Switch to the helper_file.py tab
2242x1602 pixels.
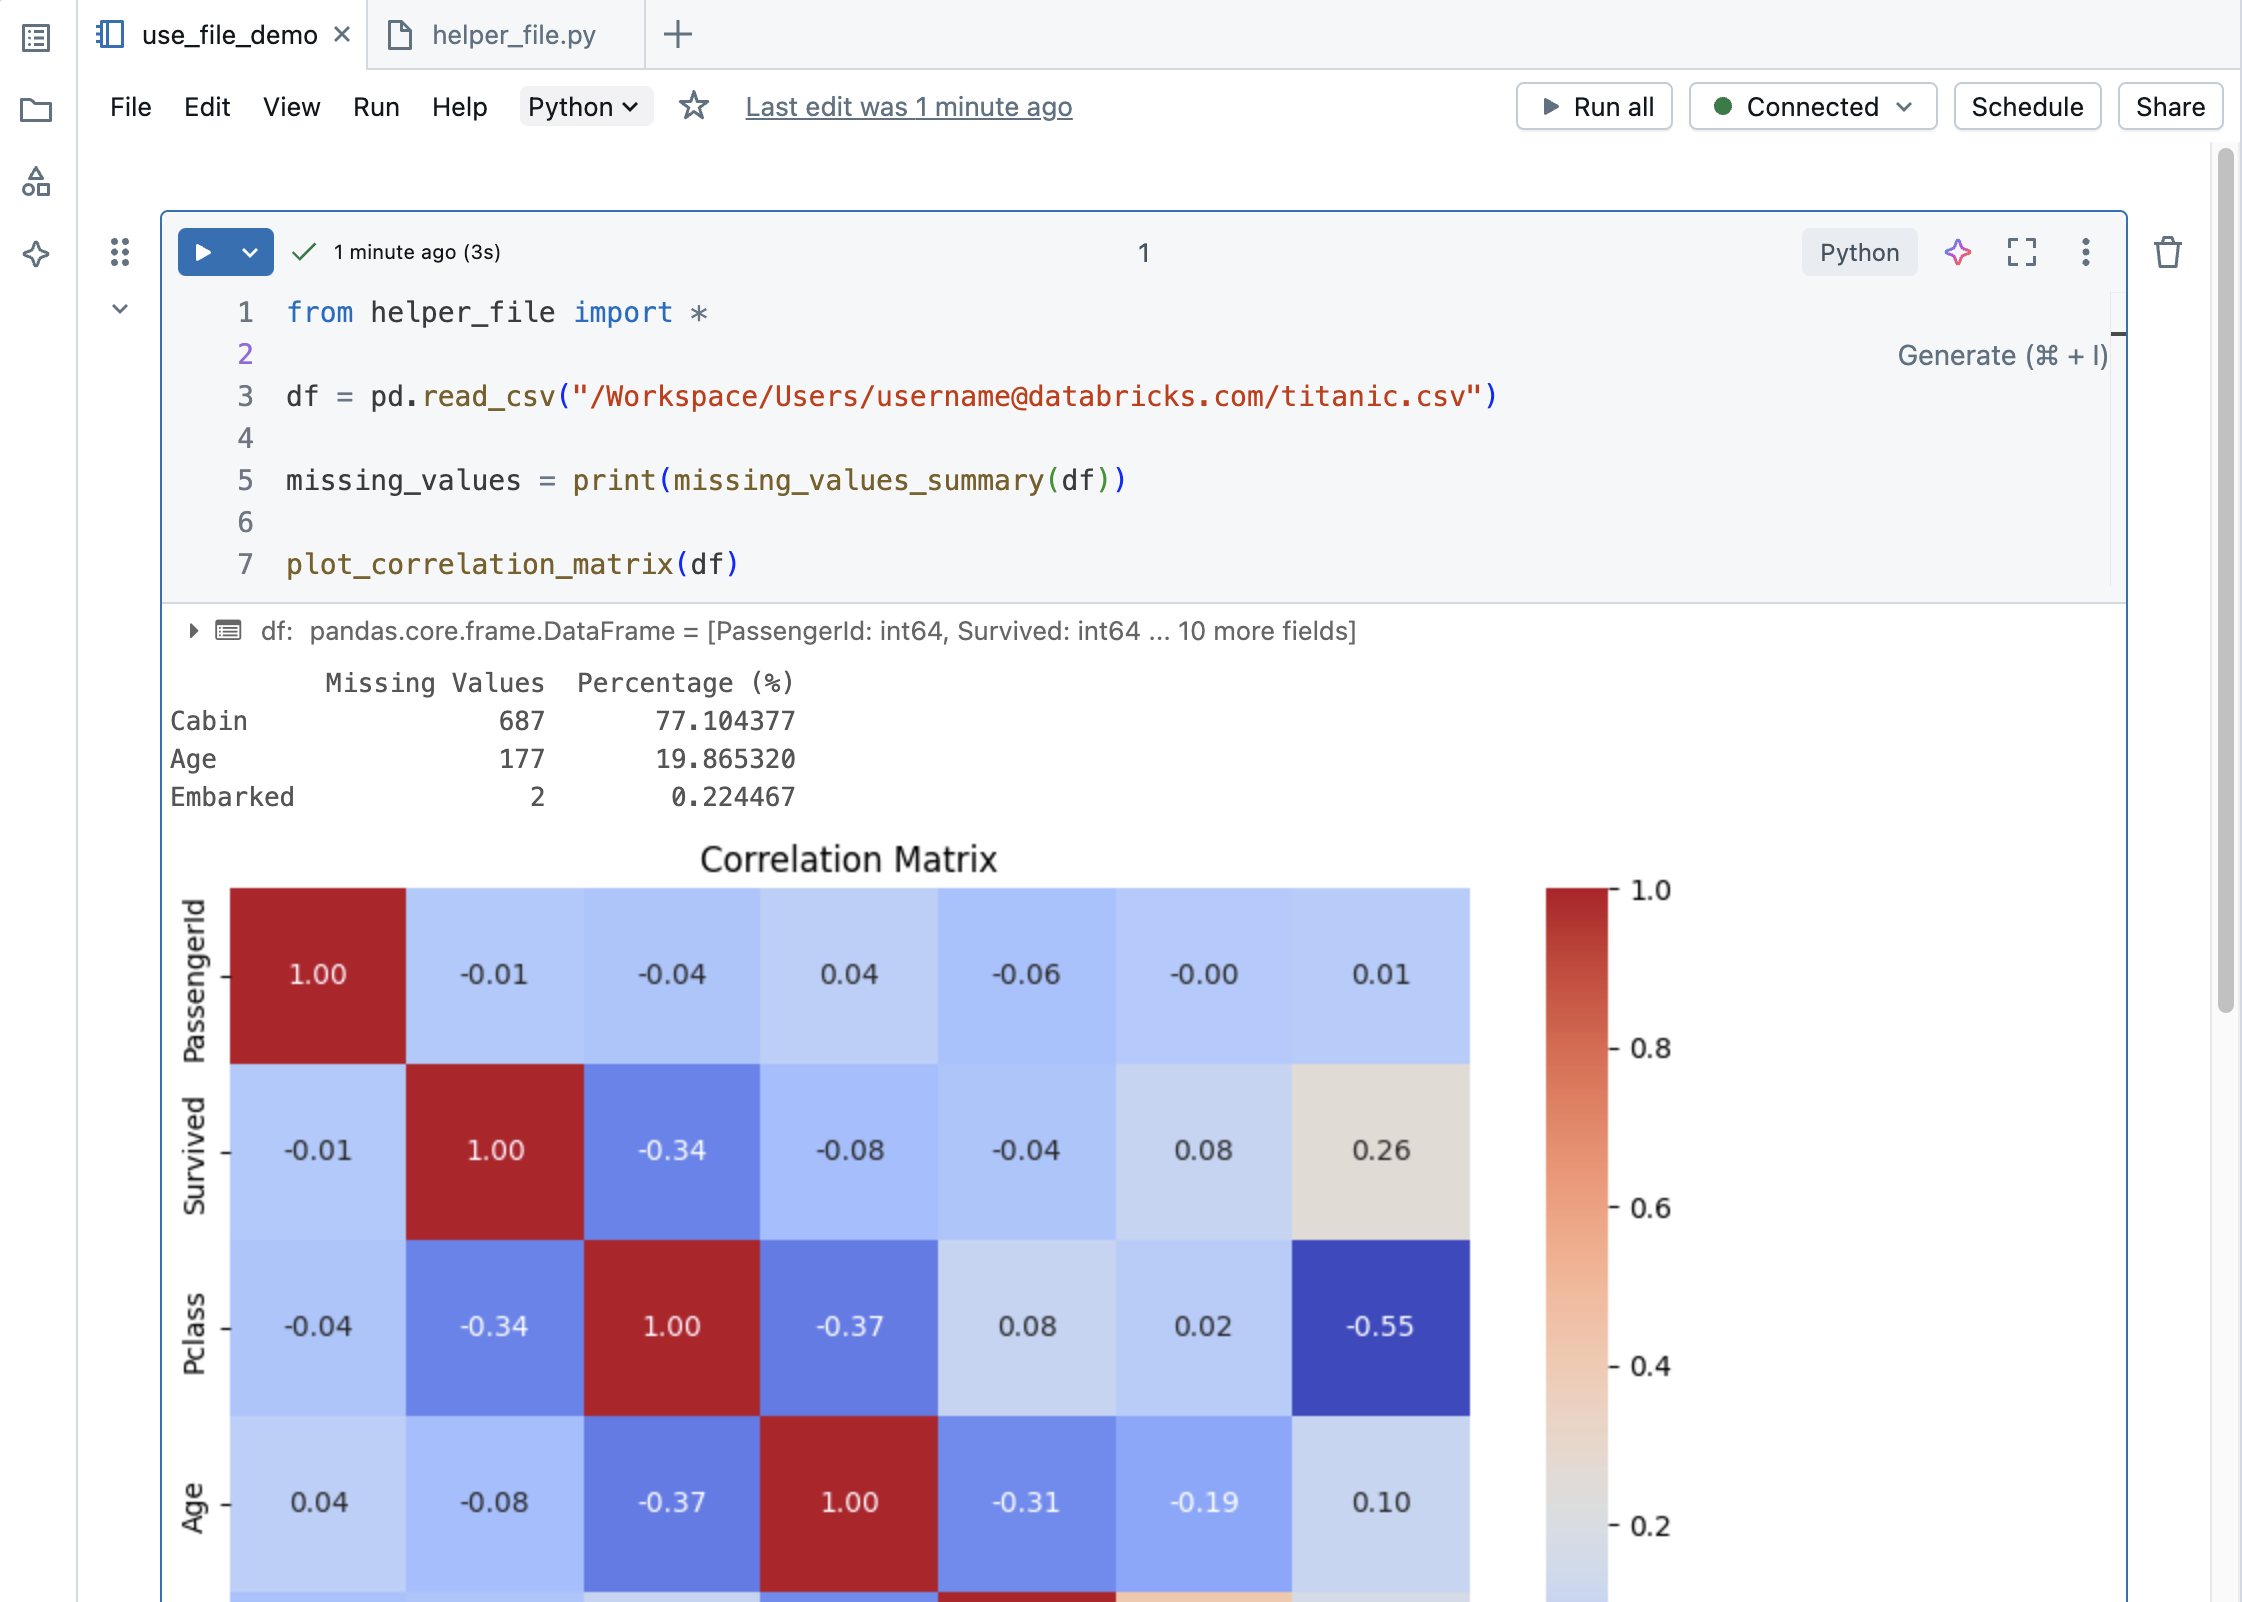click(x=512, y=35)
